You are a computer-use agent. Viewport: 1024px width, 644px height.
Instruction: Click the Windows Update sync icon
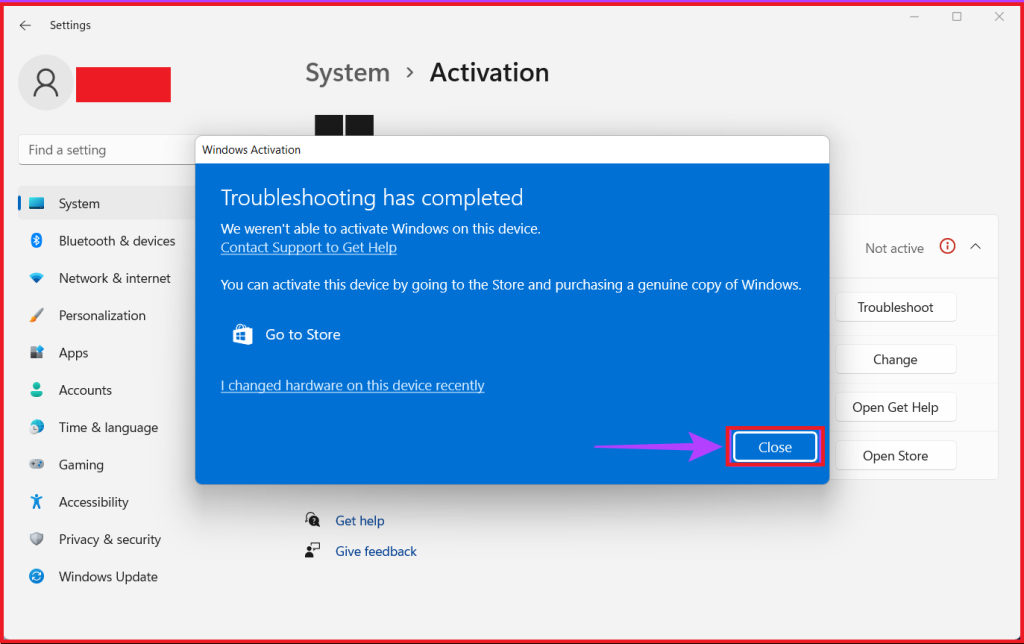click(37, 577)
